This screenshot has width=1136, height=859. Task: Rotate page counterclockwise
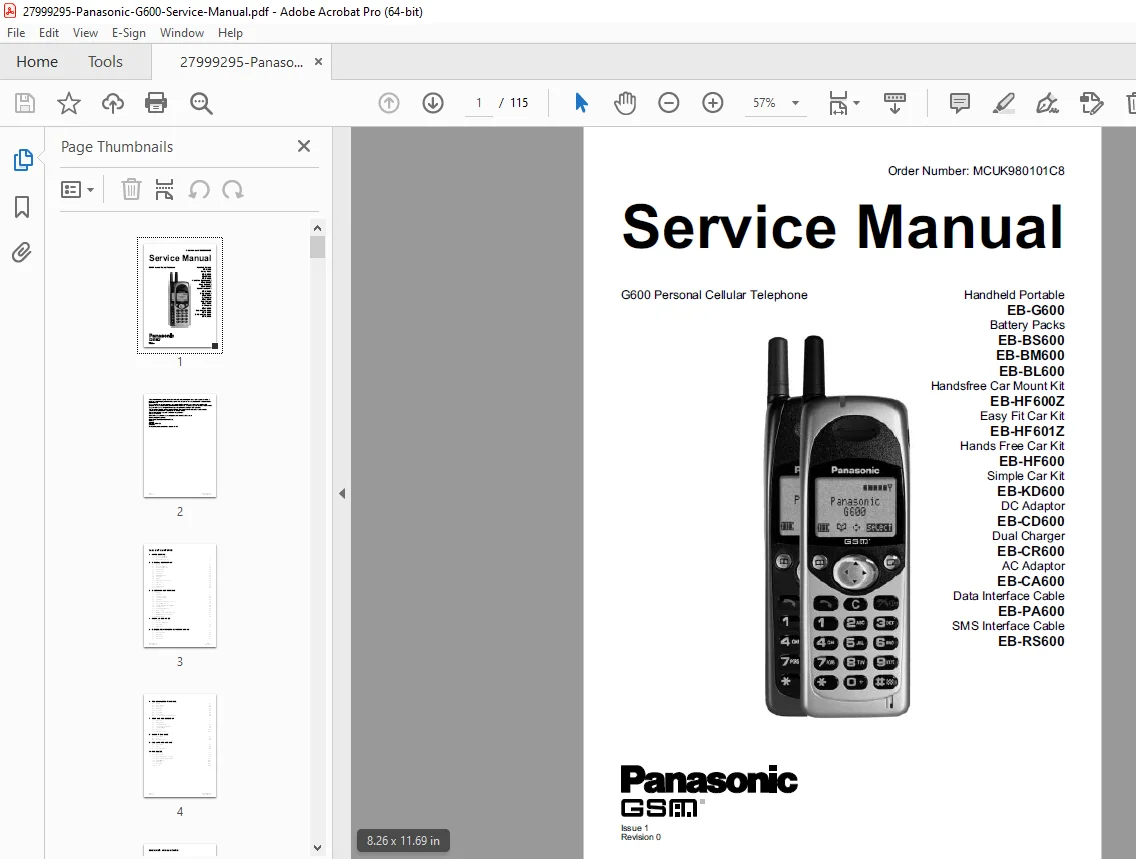(x=199, y=190)
